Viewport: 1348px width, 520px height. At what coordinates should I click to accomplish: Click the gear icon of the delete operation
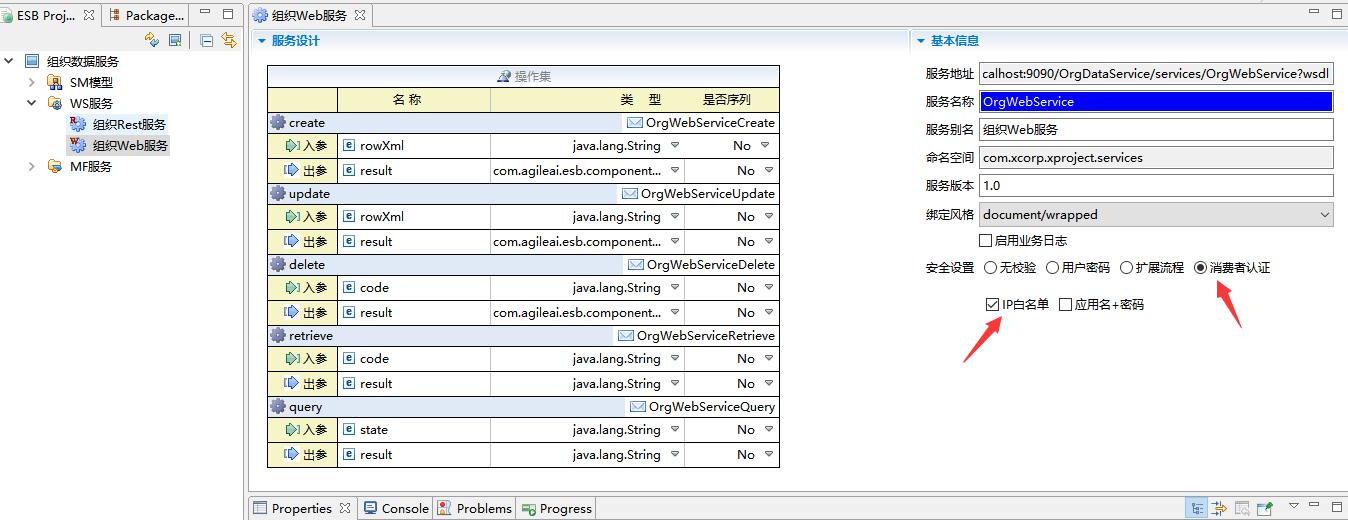click(x=278, y=264)
